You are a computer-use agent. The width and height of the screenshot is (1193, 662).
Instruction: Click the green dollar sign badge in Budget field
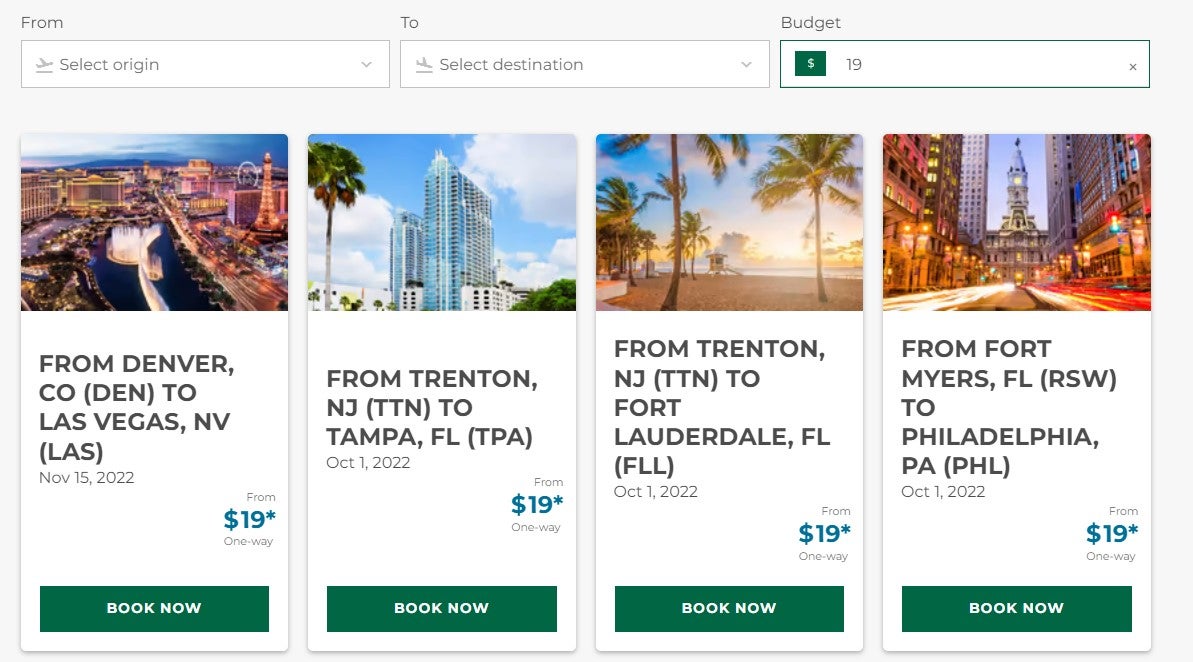[810, 64]
